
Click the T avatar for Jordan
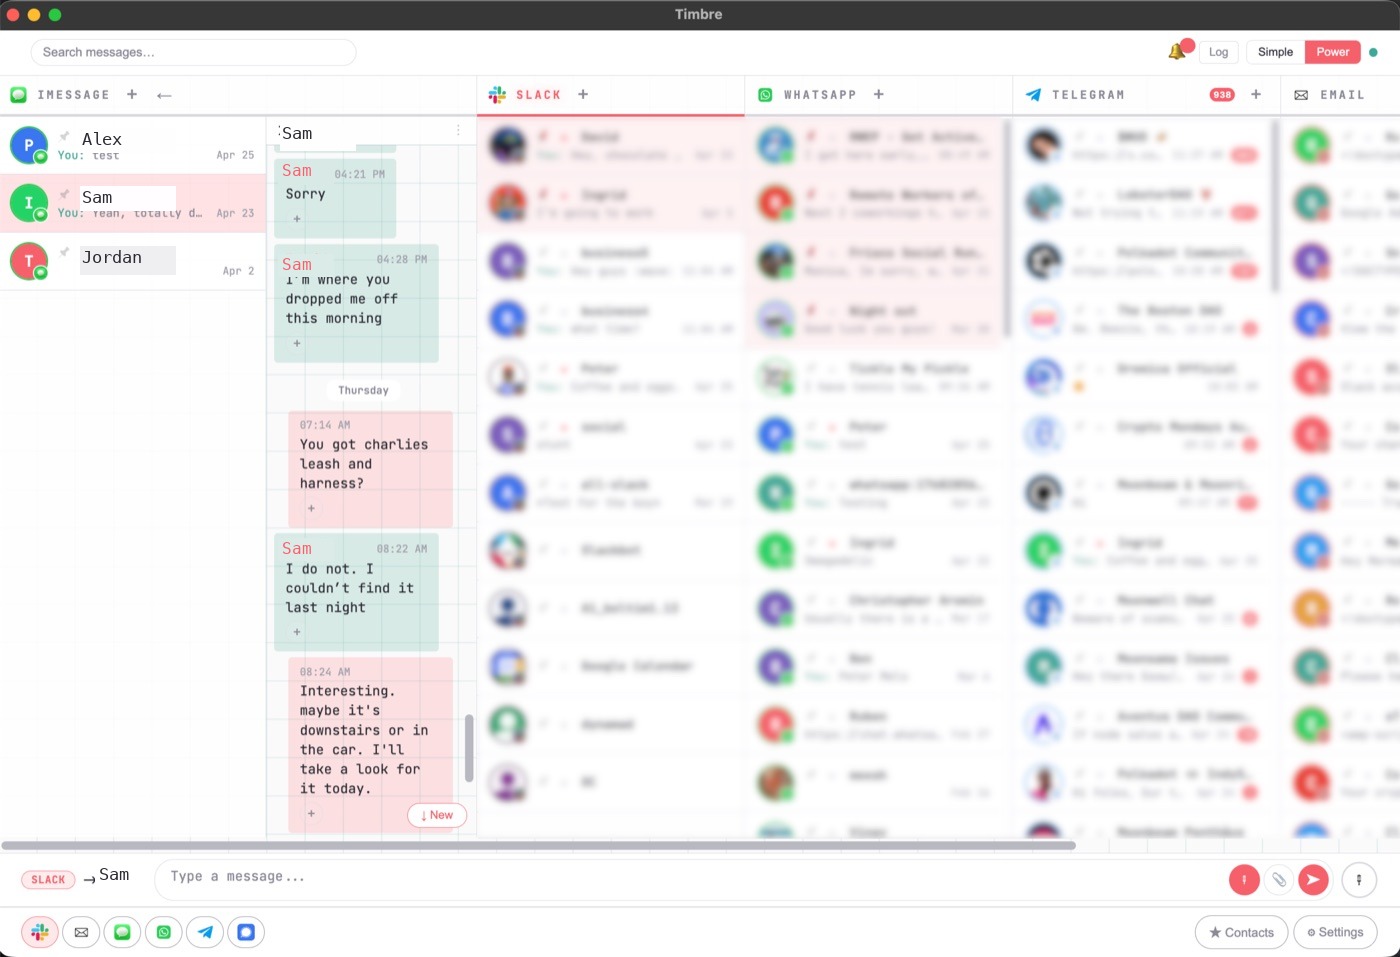(29, 261)
